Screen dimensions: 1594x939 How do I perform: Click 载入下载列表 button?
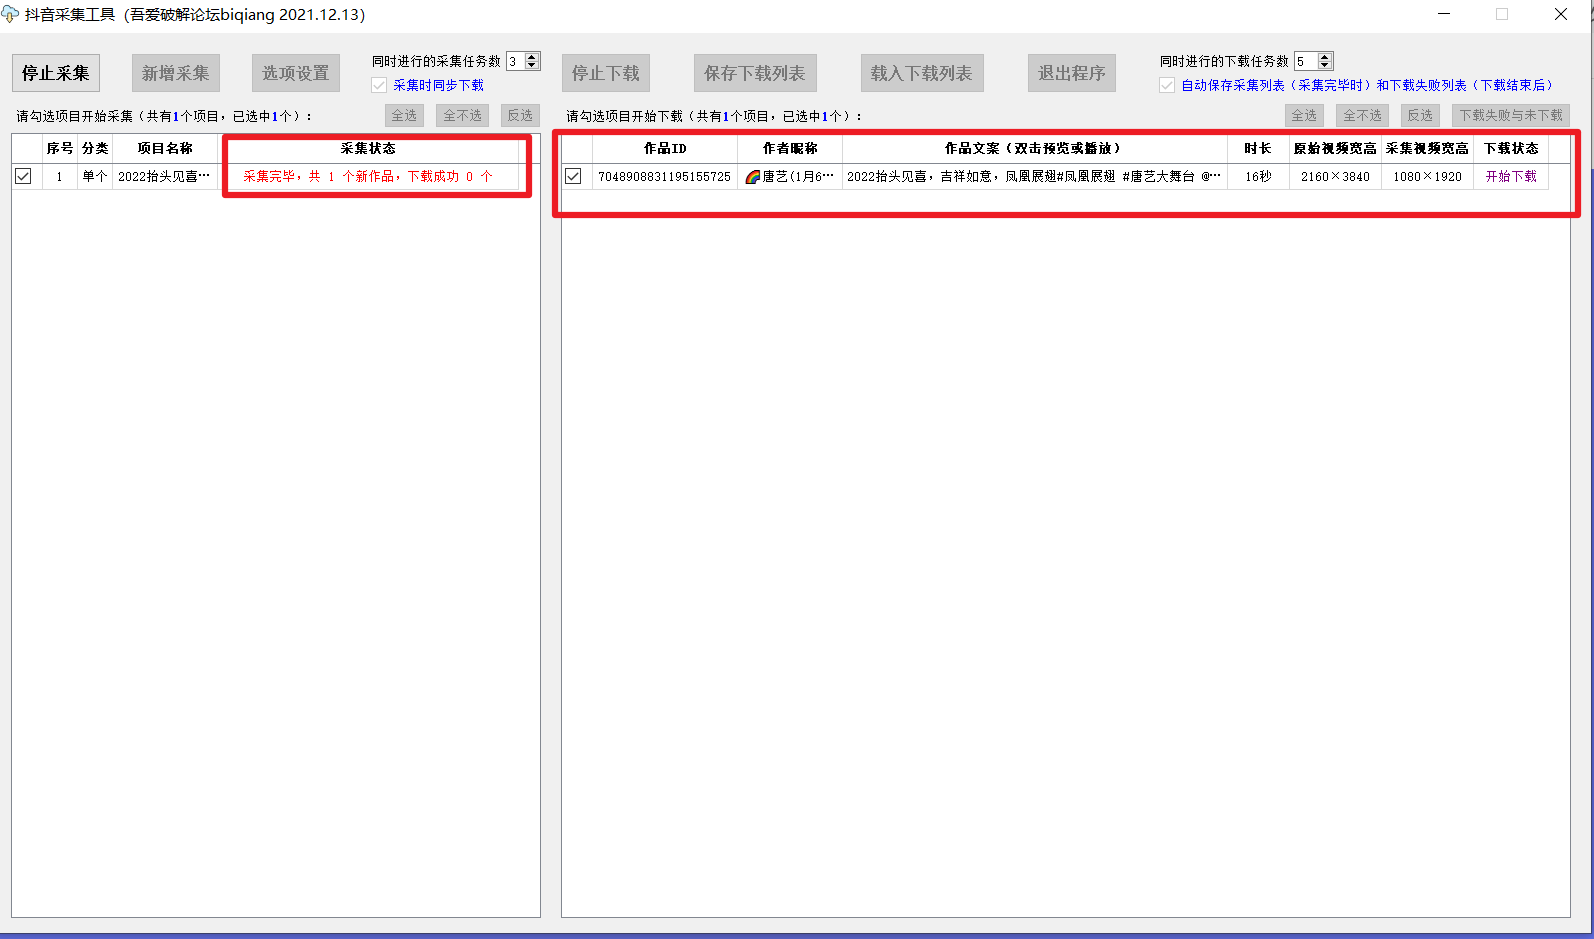922,73
